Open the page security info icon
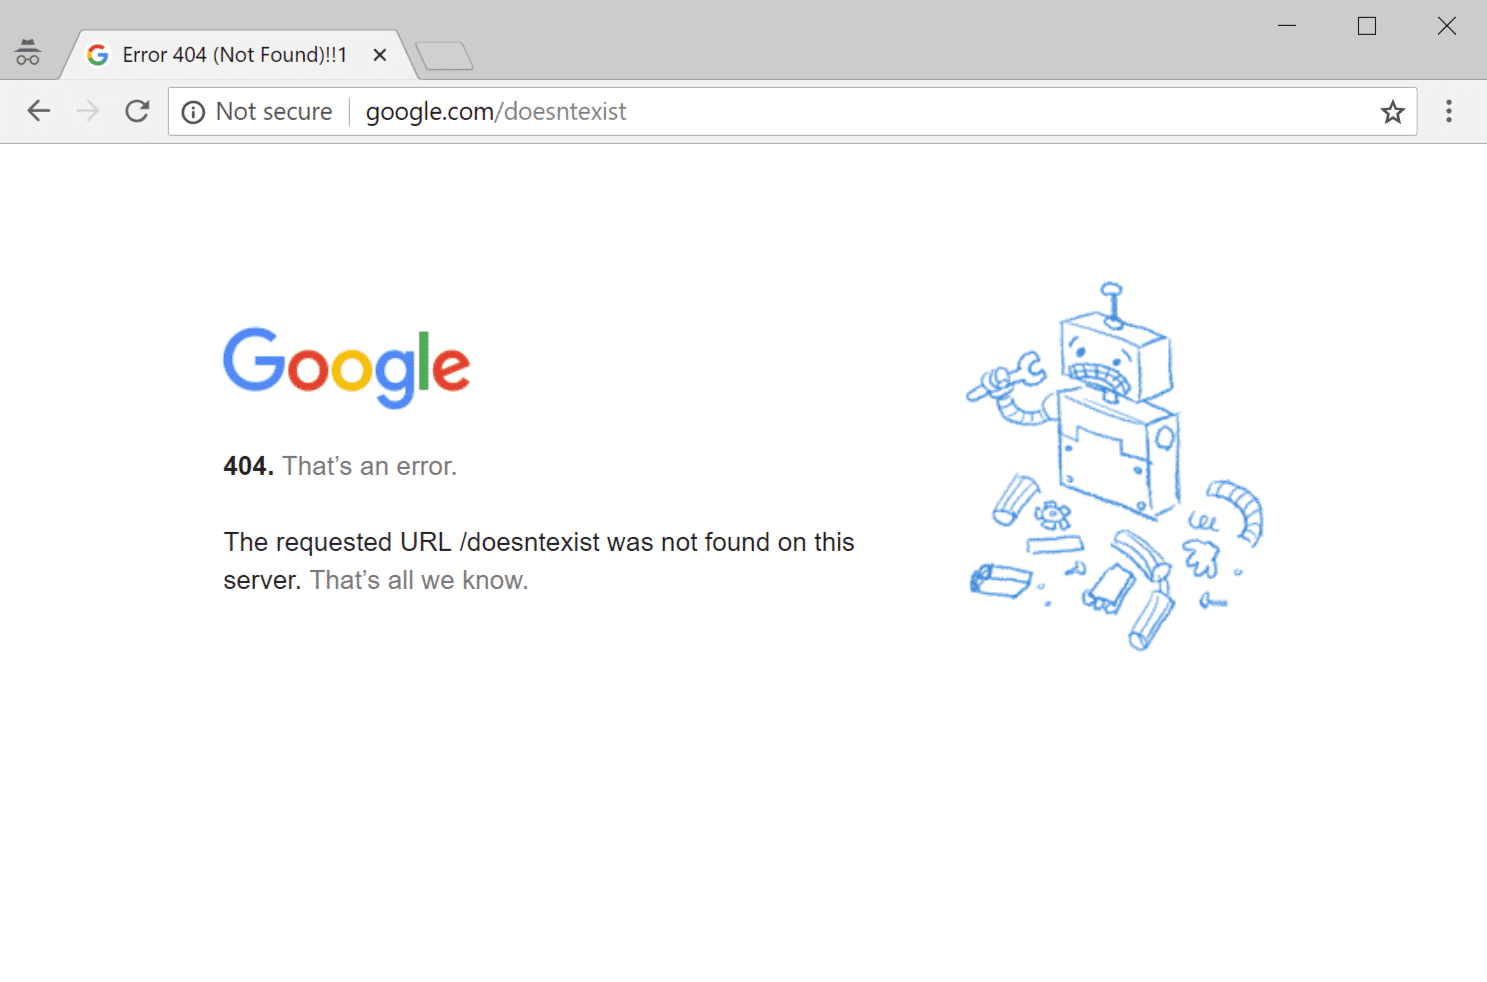Image resolution: width=1487 pixels, height=982 pixels. pyautogui.click(x=193, y=111)
